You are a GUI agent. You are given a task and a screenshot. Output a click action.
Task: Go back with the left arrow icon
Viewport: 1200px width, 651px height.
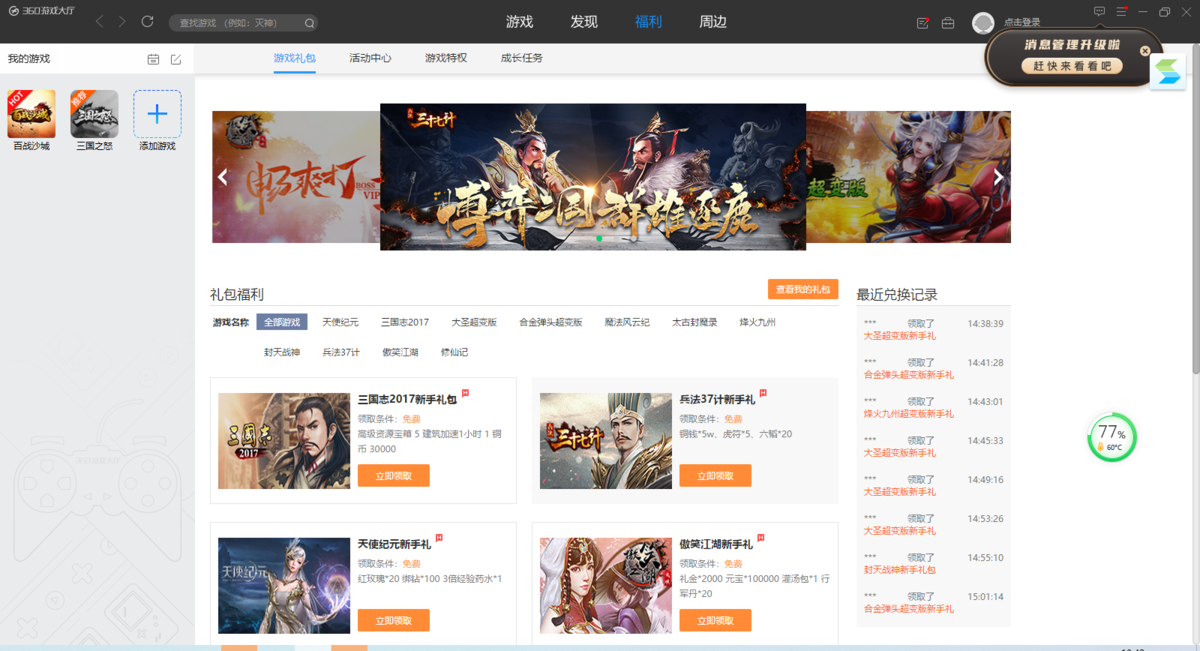click(x=100, y=22)
